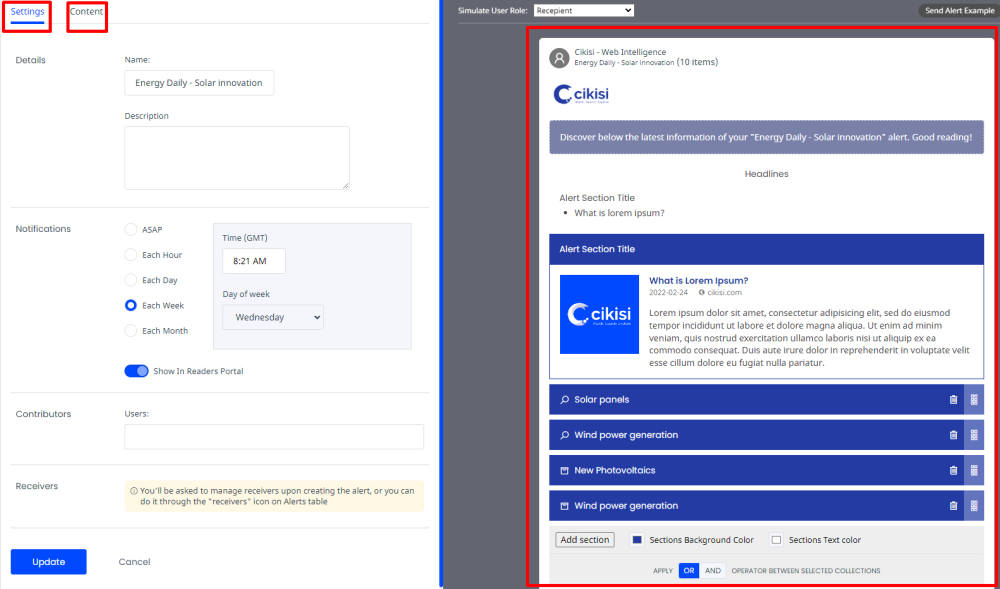1000x589 pixels.
Task: Click the Cikisi article thumbnail image
Action: [599, 314]
